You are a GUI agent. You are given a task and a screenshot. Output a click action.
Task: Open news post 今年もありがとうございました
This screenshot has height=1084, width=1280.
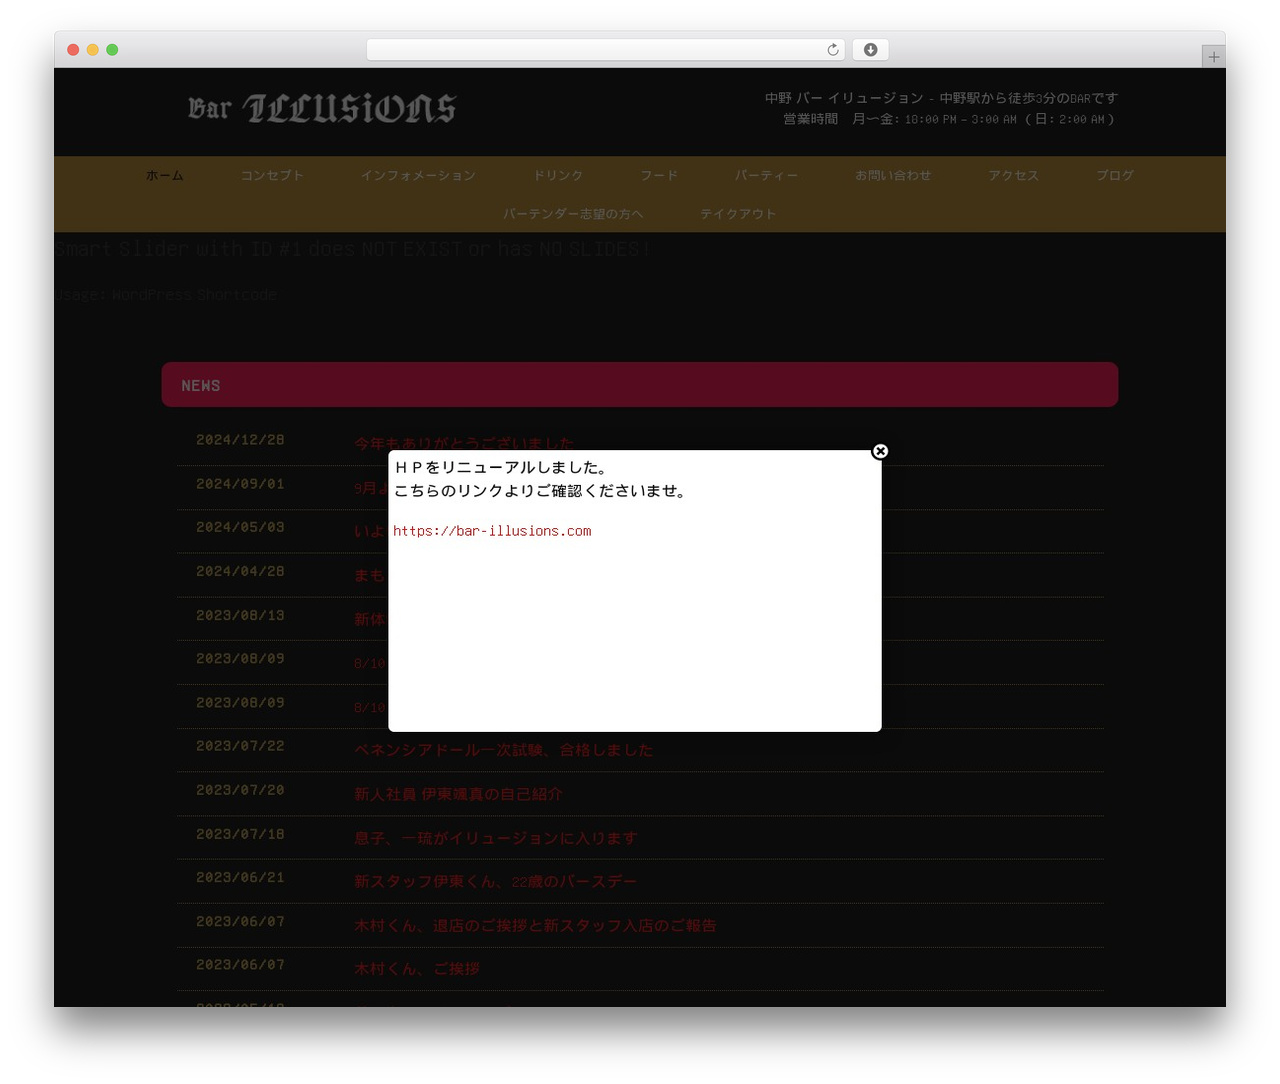[x=464, y=443]
